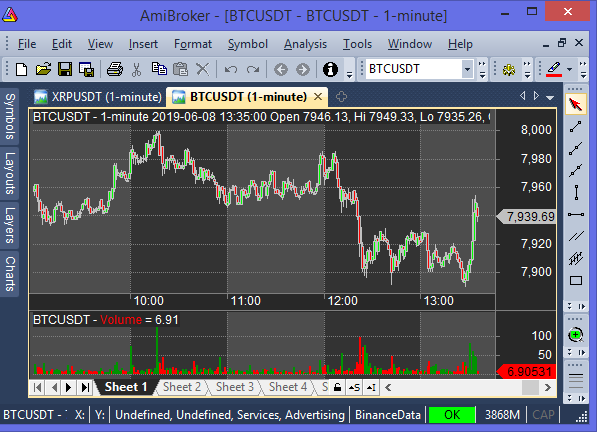Open the Analysis menu

(305, 44)
